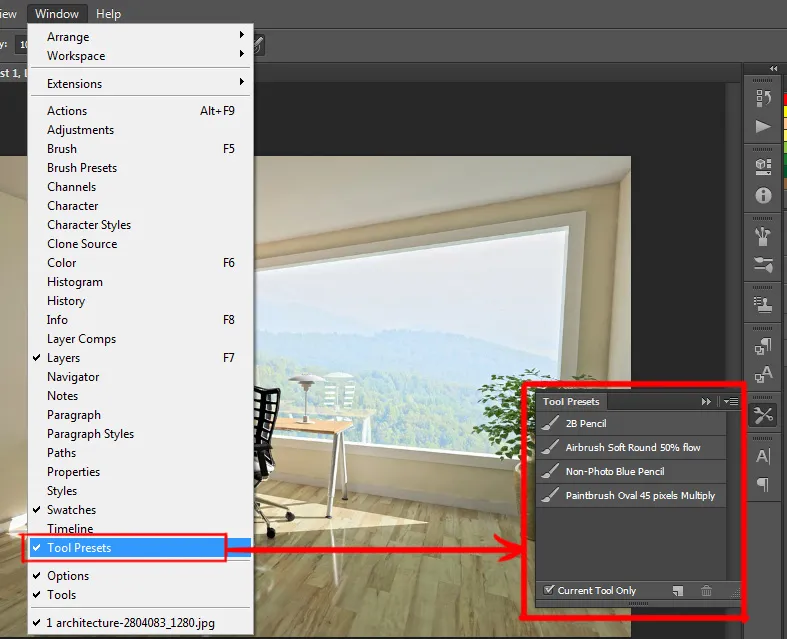Choose Actions from the Window menu
This screenshot has width=787, height=639.
pyautogui.click(x=141, y=111)
